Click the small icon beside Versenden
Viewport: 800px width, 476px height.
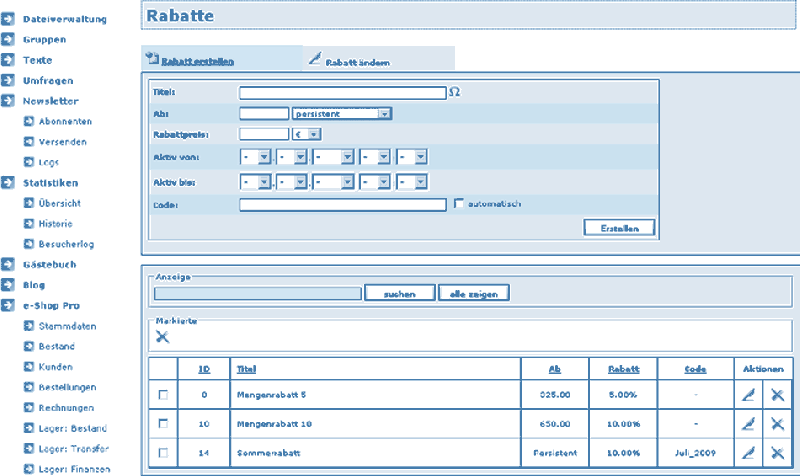pyautogui.click(x=29, y=141)
